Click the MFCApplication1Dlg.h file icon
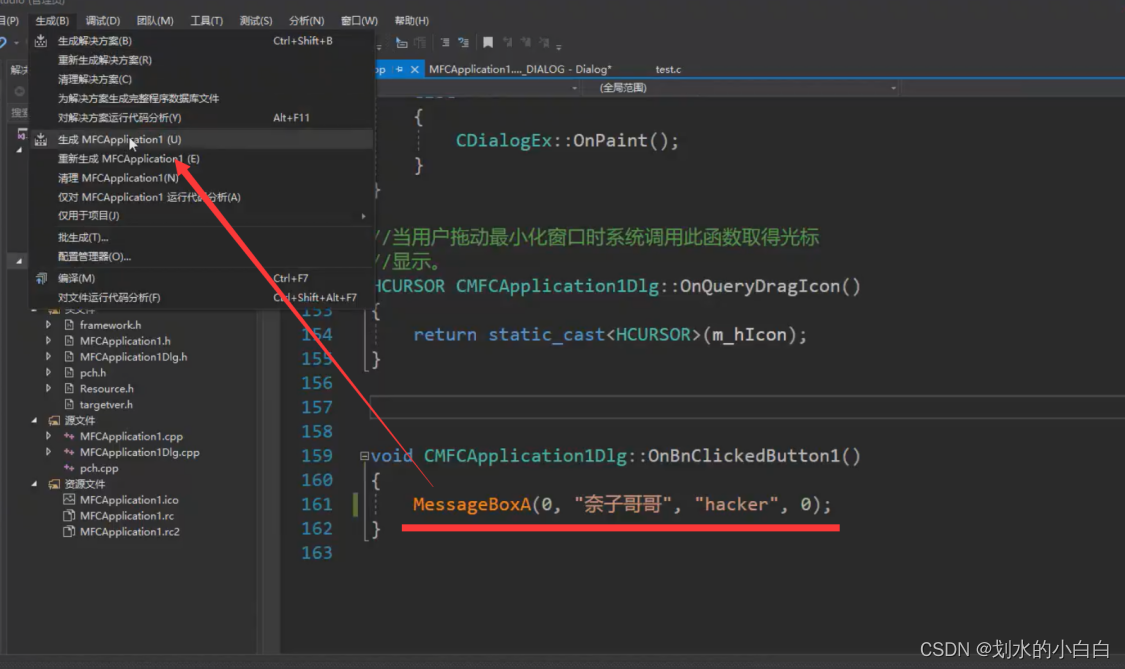The height and width of the screenshot is (669, 1125). [x=69, y=357]
